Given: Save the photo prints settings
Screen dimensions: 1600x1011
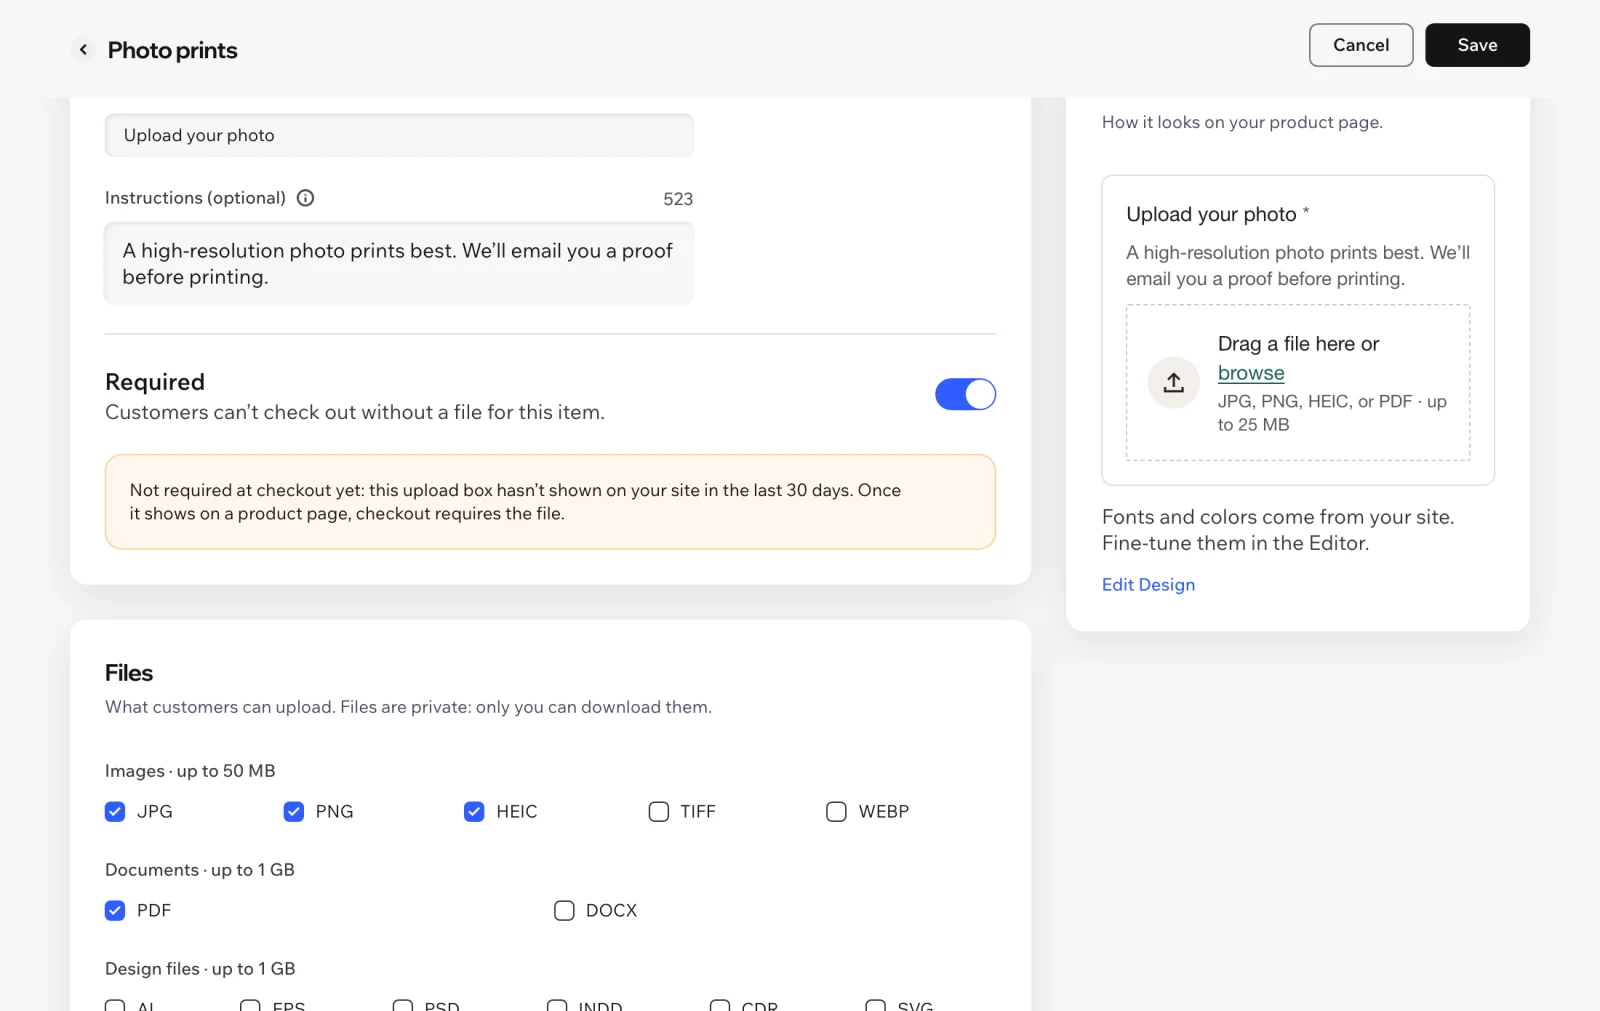Looking at the screenshot, I should coord(1477,45).
